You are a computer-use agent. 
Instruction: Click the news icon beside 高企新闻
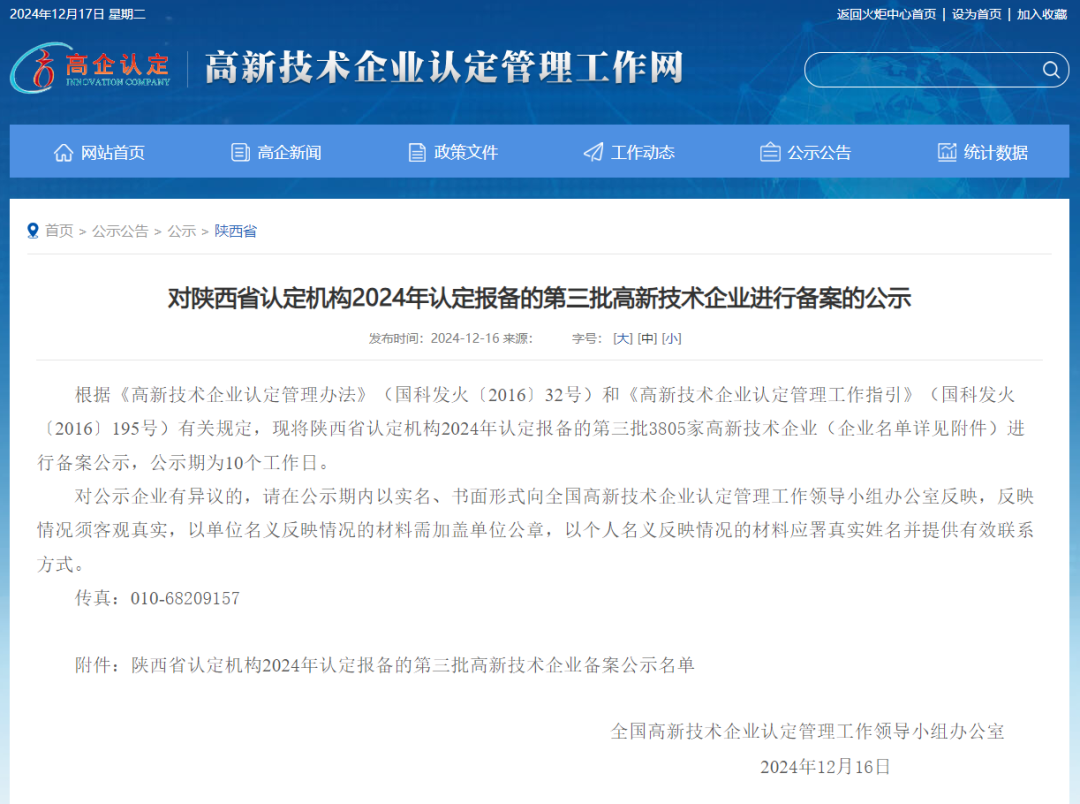pos(240,152)
